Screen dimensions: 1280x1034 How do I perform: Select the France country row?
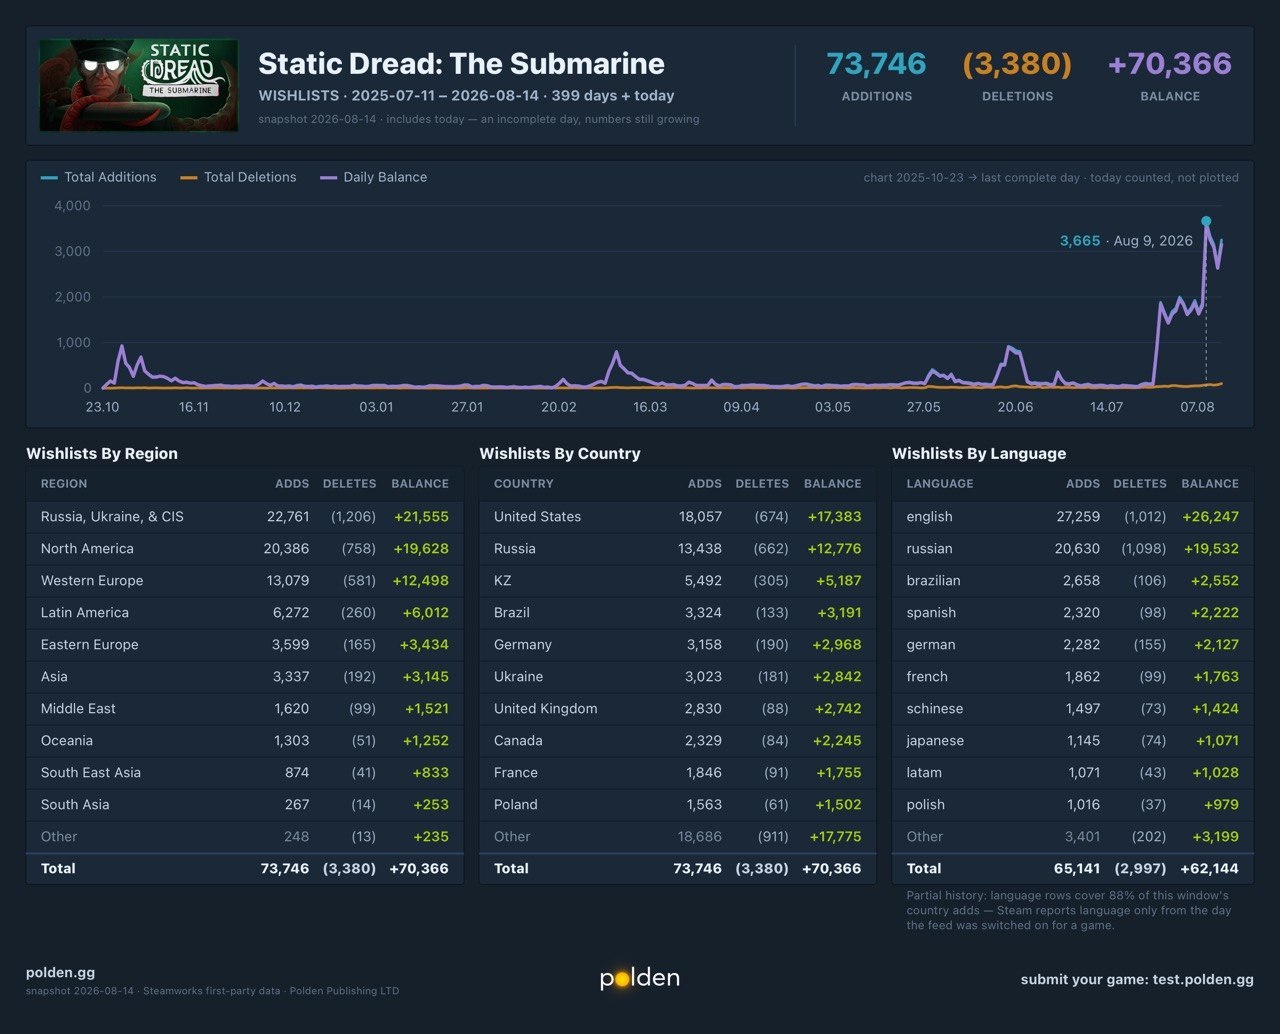tap(678, 773)
